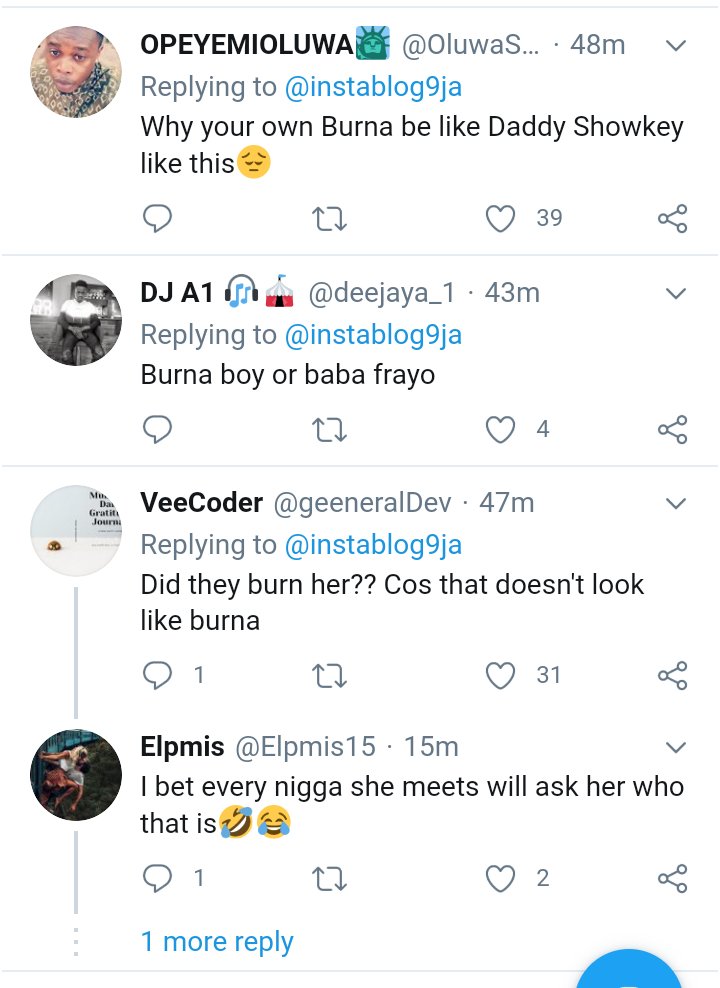Share OPEYEMIOLUWA's tweet
Image resolution: width=720 pixels, height=988 pixels.
pos(672,219)
